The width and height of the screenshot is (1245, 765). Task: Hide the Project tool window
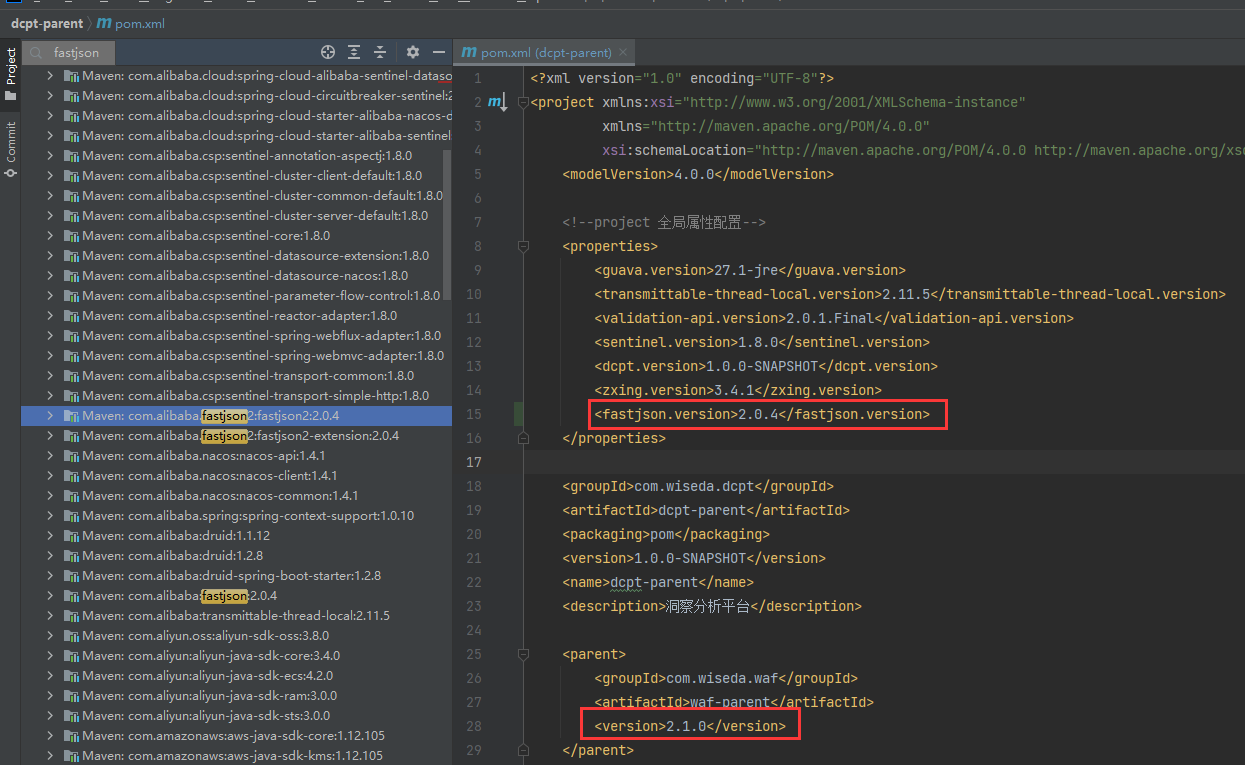439,52
